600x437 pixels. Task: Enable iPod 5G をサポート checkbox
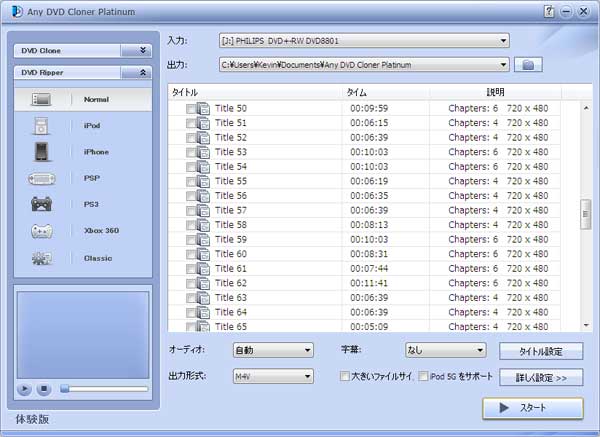pyautogui.click(x=423, y=376)
